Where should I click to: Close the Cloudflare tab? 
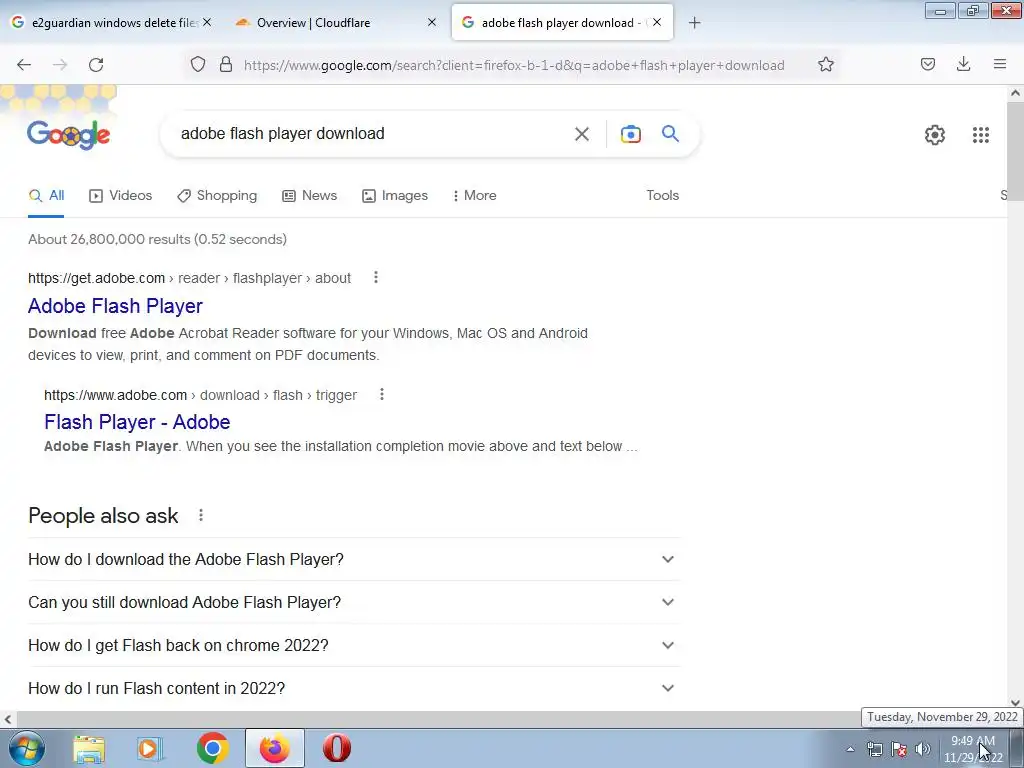pyautogui.click(x=432, y=22)
